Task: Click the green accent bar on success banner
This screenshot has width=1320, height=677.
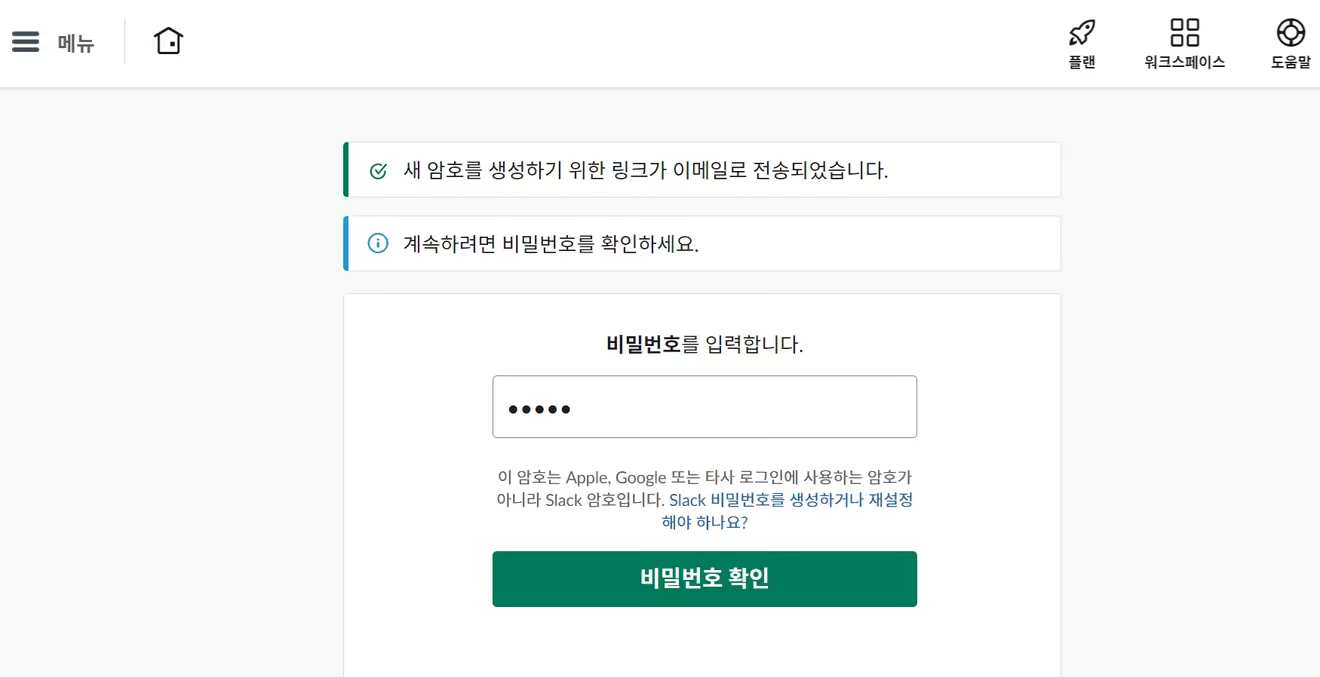Action: pos(346,170)
